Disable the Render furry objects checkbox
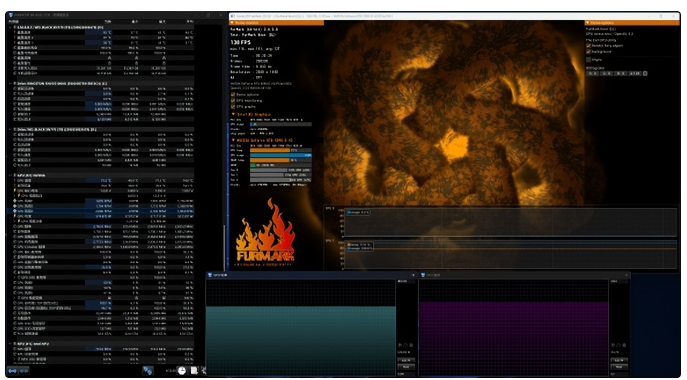Image resolution: width=687 pixels, height=380 pixels. click(588, 46)
